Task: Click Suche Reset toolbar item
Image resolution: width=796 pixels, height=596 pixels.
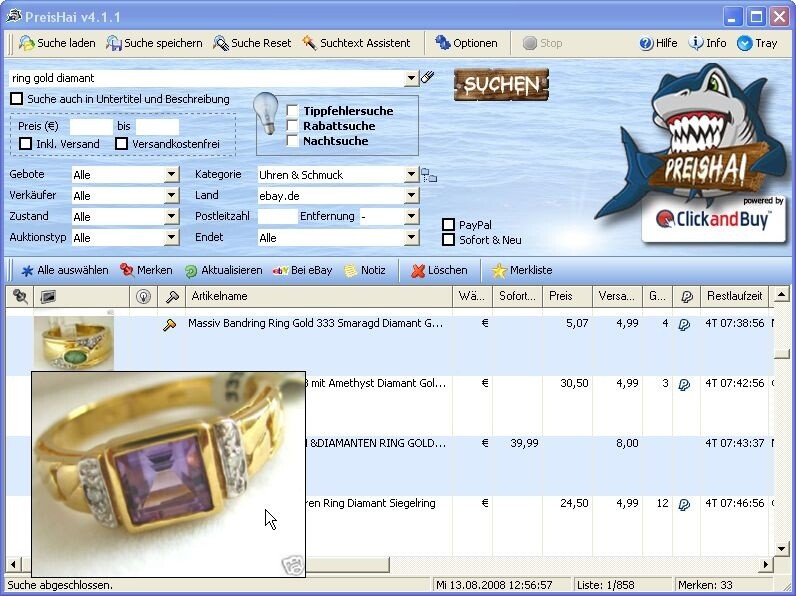Action: click(x=252, y=43)
